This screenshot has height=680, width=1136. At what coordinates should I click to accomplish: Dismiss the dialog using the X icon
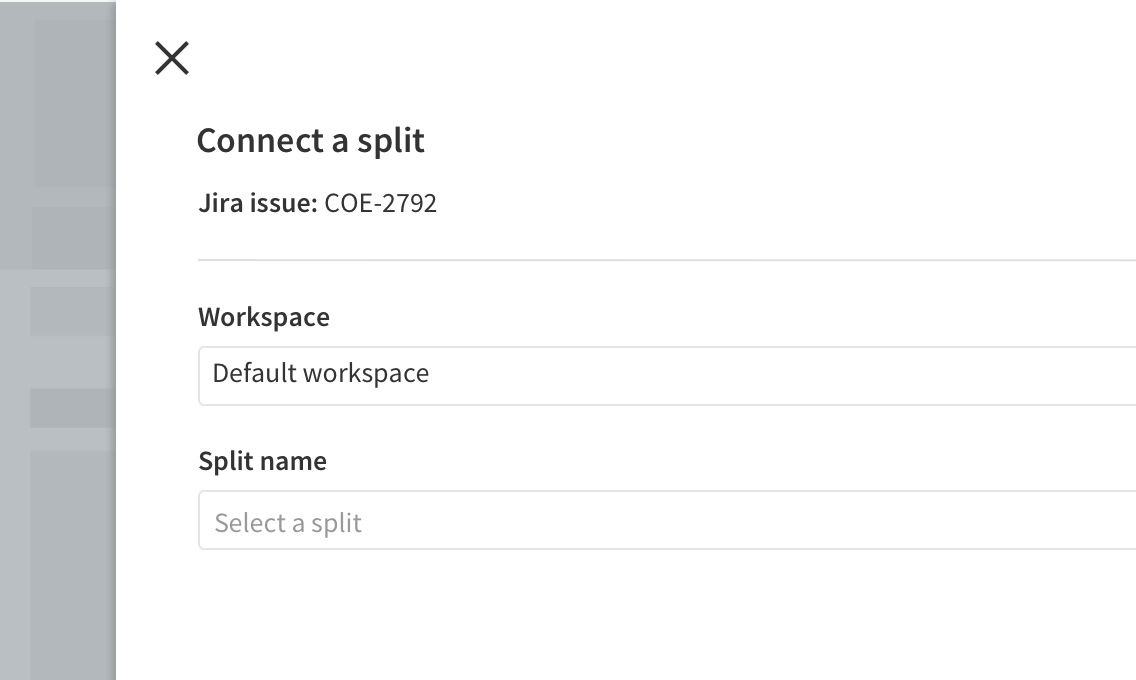click(172, 58)
